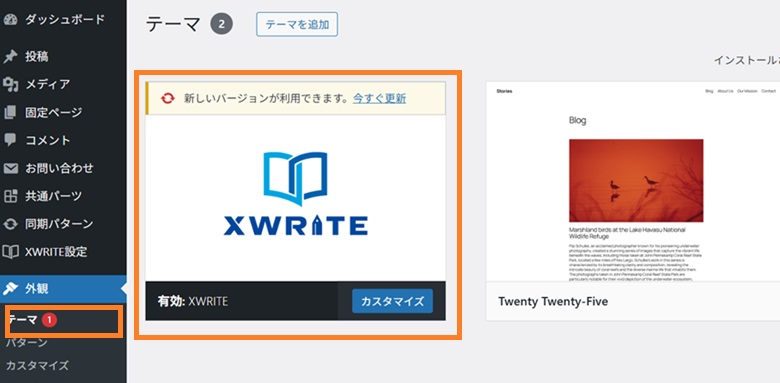Click the Dashboard gauge icon
Screen dimensions: 780x383
pyautogui.click(x=11, y=20)
